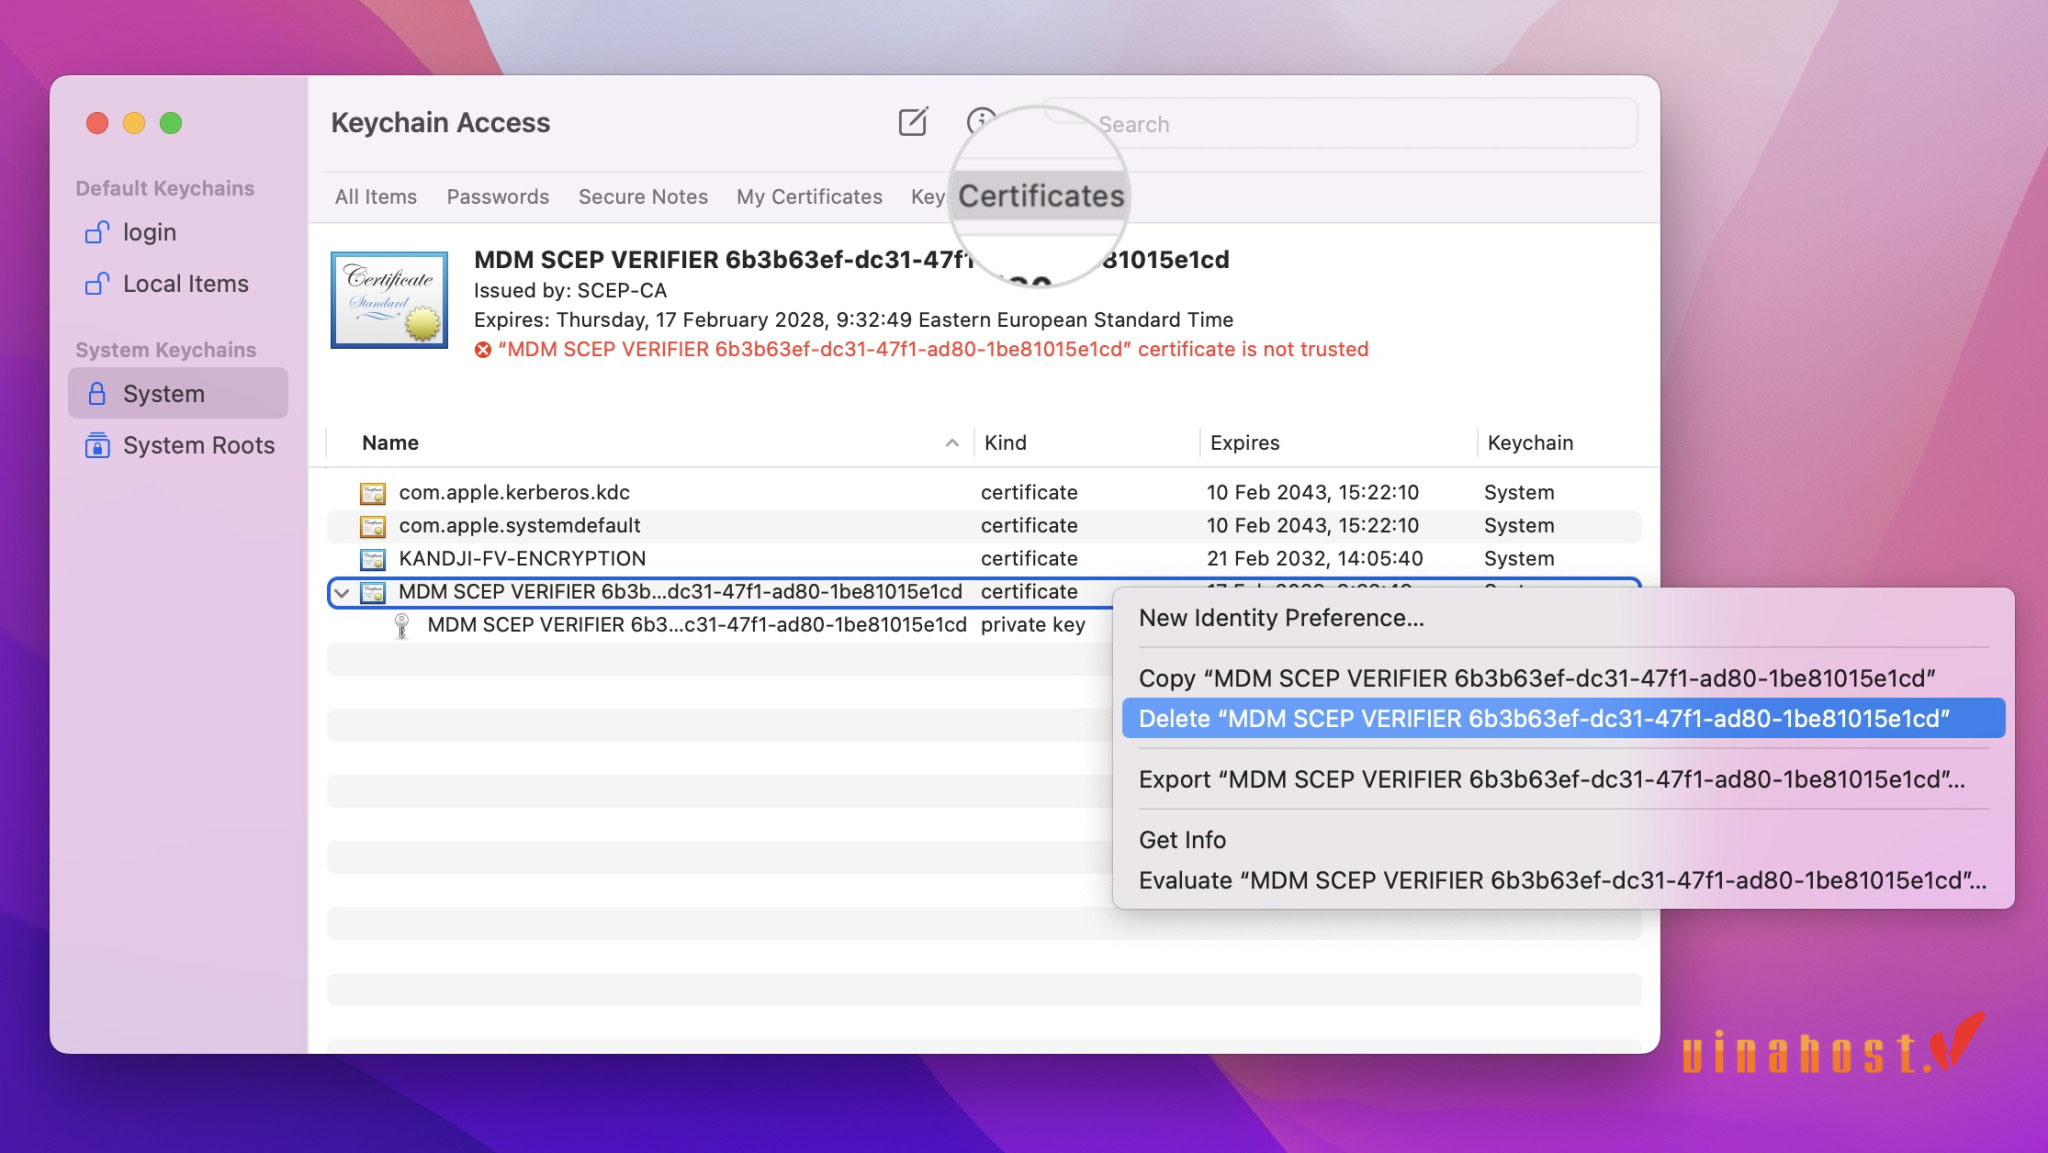This screenshot has height=1153, width=2048.
Task: Click the login keychain padlock icon
Action: [x=97, y=232]
